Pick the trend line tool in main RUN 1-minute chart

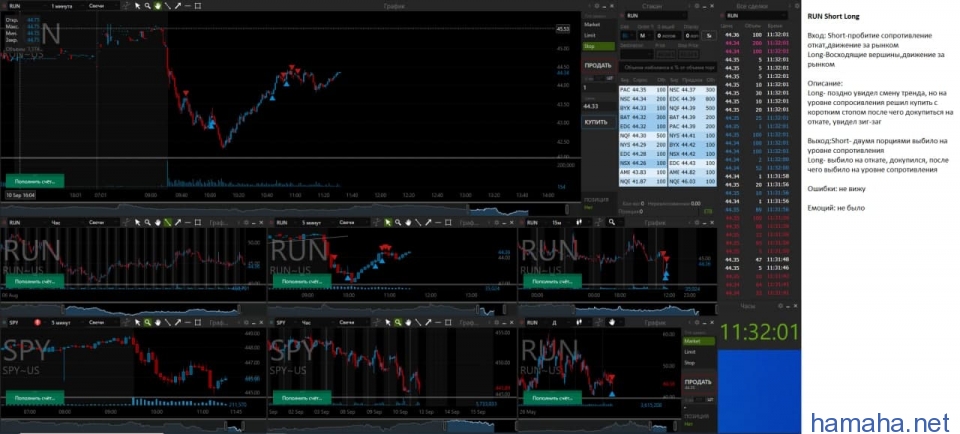[x=167, y=6]
